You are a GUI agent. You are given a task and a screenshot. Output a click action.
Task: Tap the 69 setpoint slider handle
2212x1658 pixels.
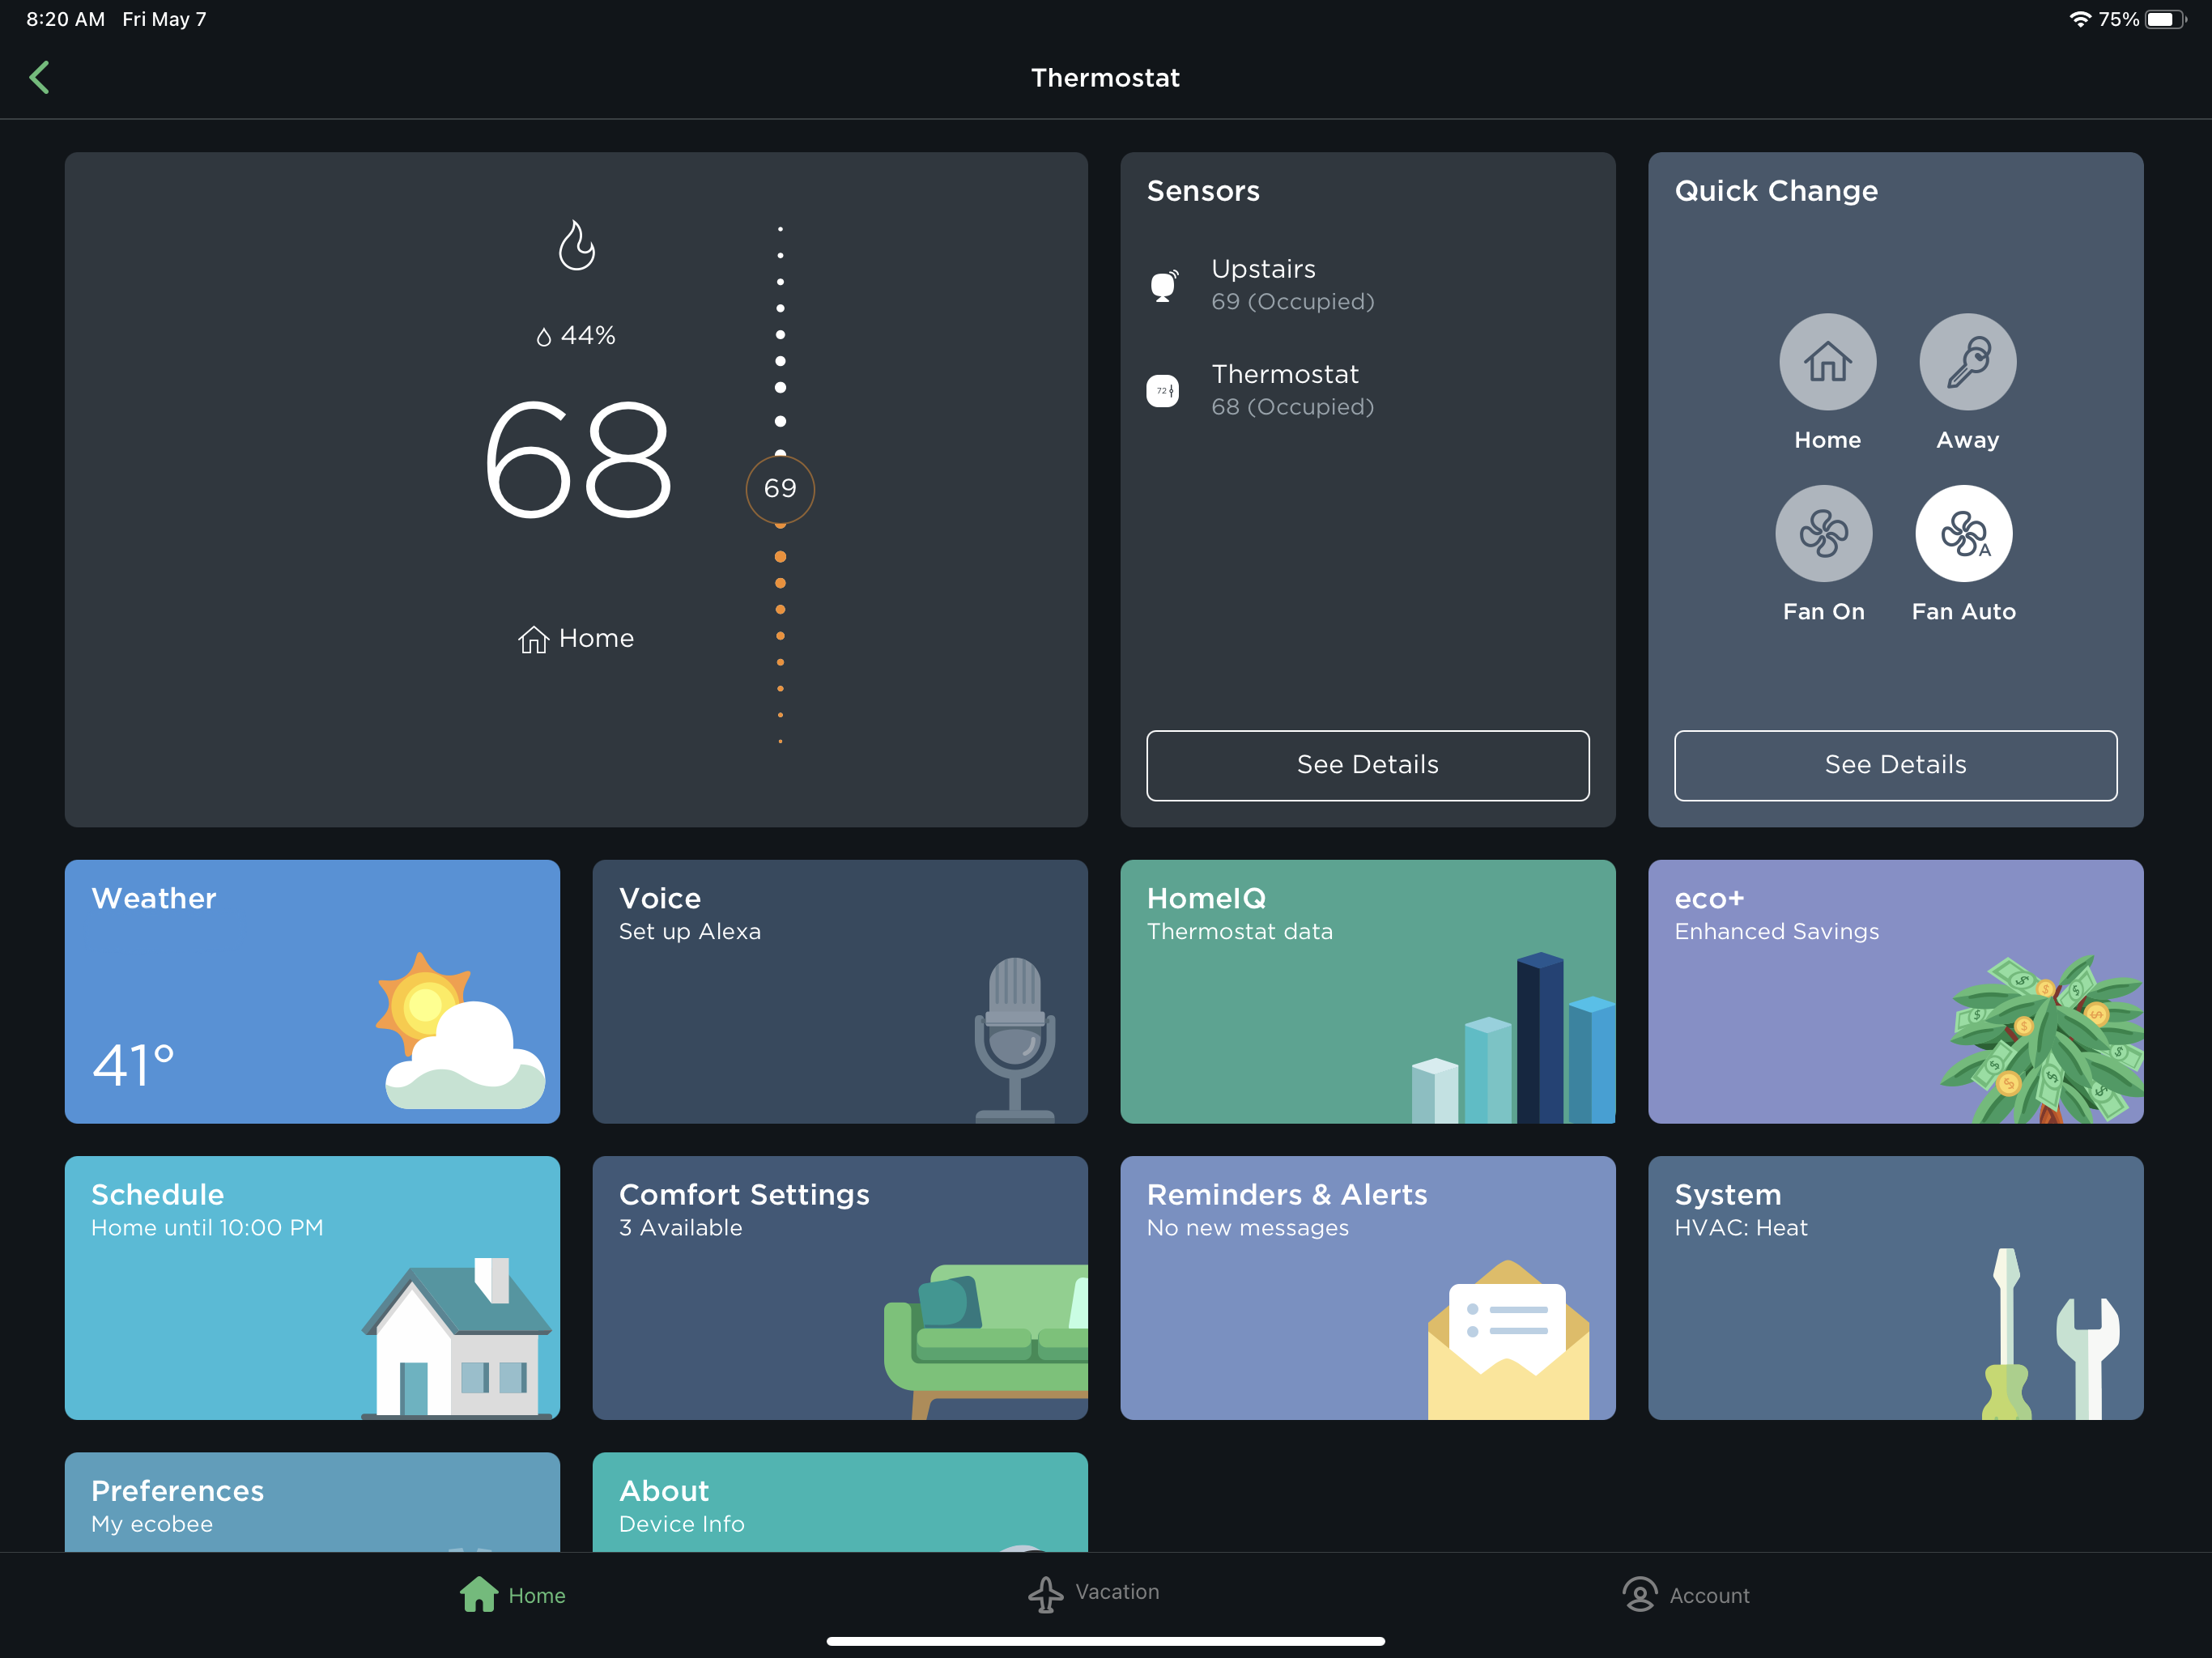(780, 489)
